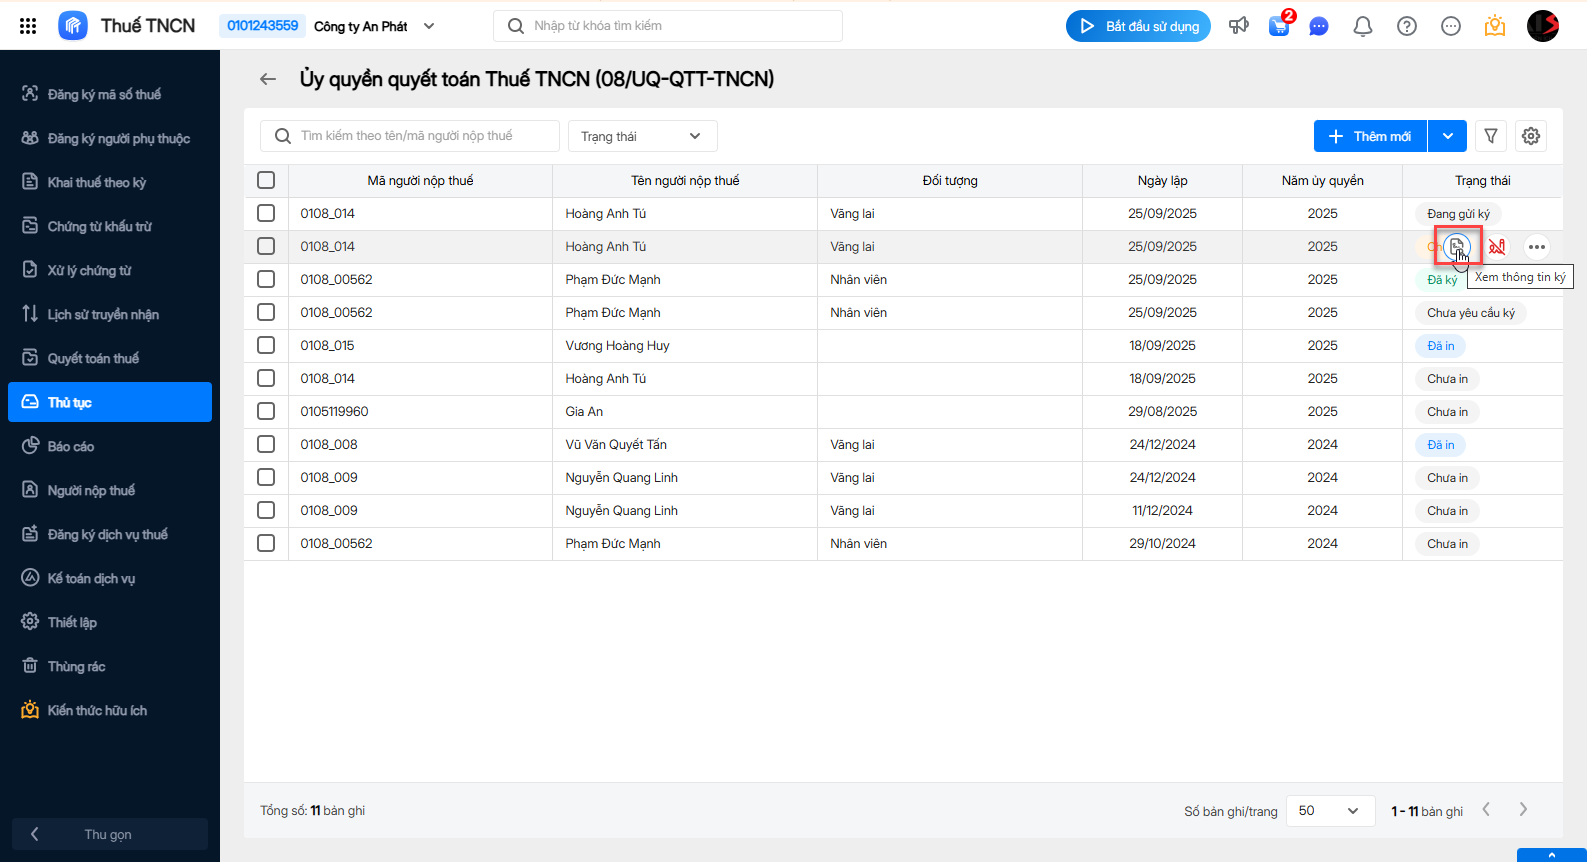1587x862 pixels.
Task: Open Báo cáo in sidebar
Action: tap(71, 446)
